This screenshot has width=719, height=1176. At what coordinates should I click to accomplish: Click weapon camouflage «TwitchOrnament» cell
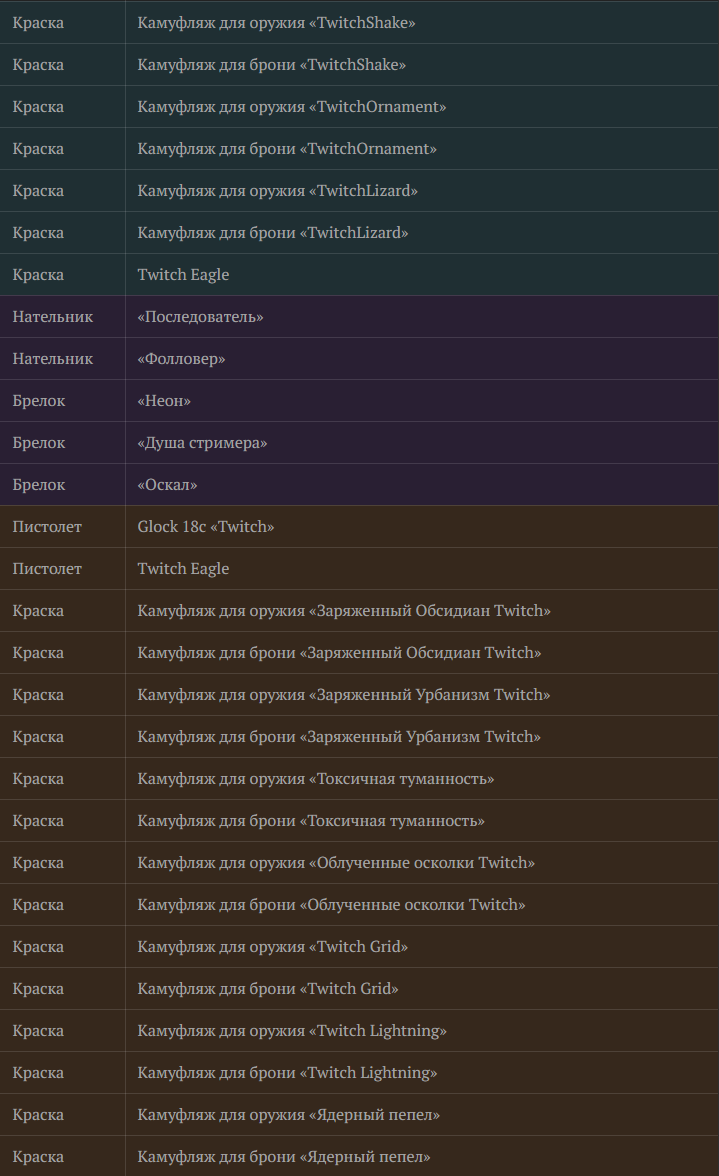pyautogui.click(x=422, y=106)
